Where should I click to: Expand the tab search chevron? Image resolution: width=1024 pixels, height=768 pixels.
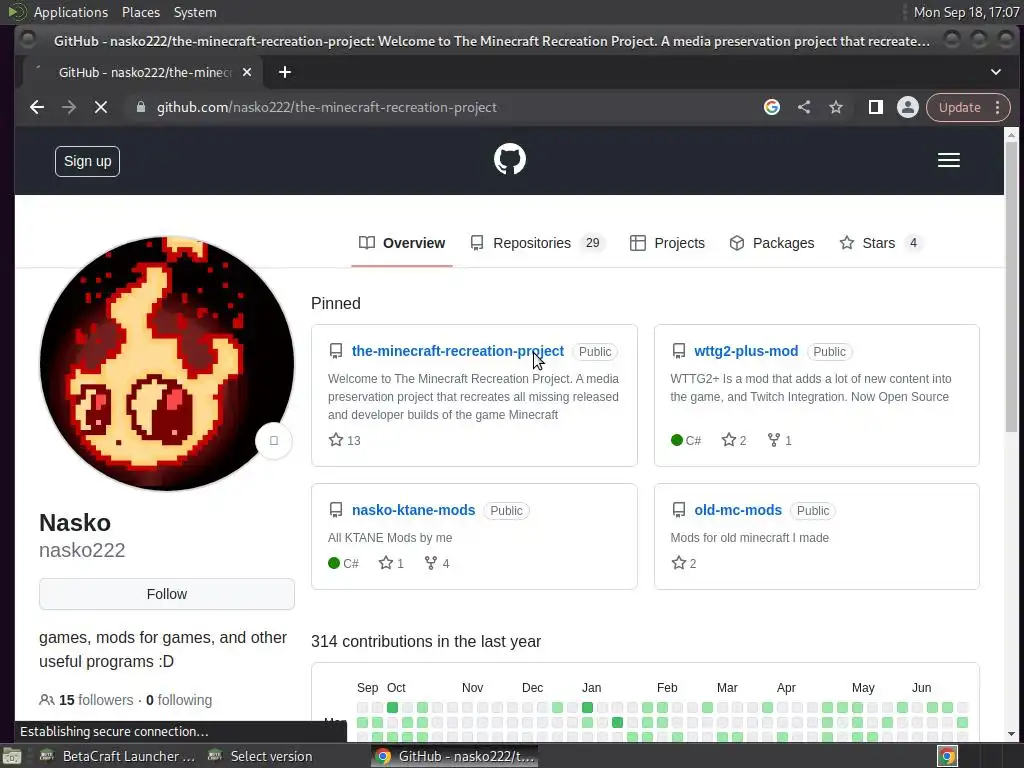pos(995,72)
